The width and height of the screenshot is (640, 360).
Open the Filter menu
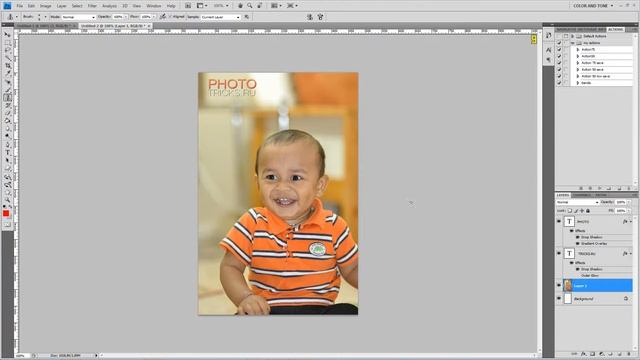tap(92, 6)
